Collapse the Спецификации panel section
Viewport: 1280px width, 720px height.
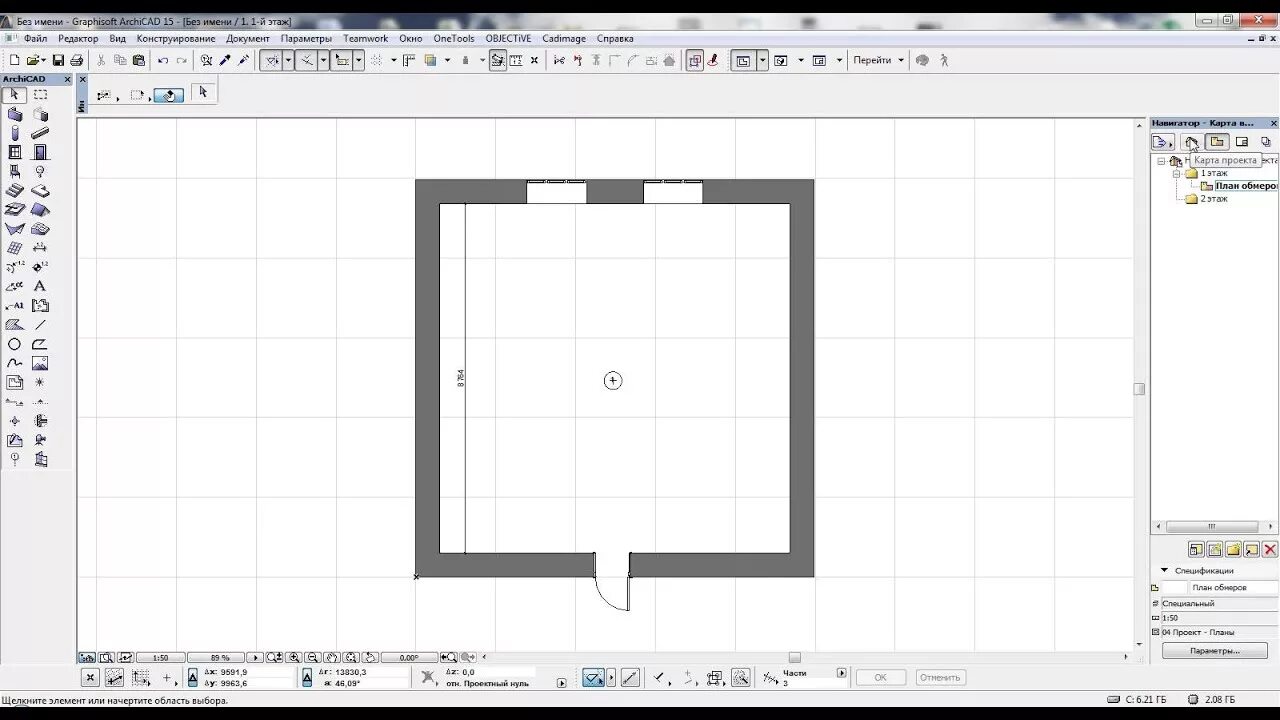tap(1164, 570)
